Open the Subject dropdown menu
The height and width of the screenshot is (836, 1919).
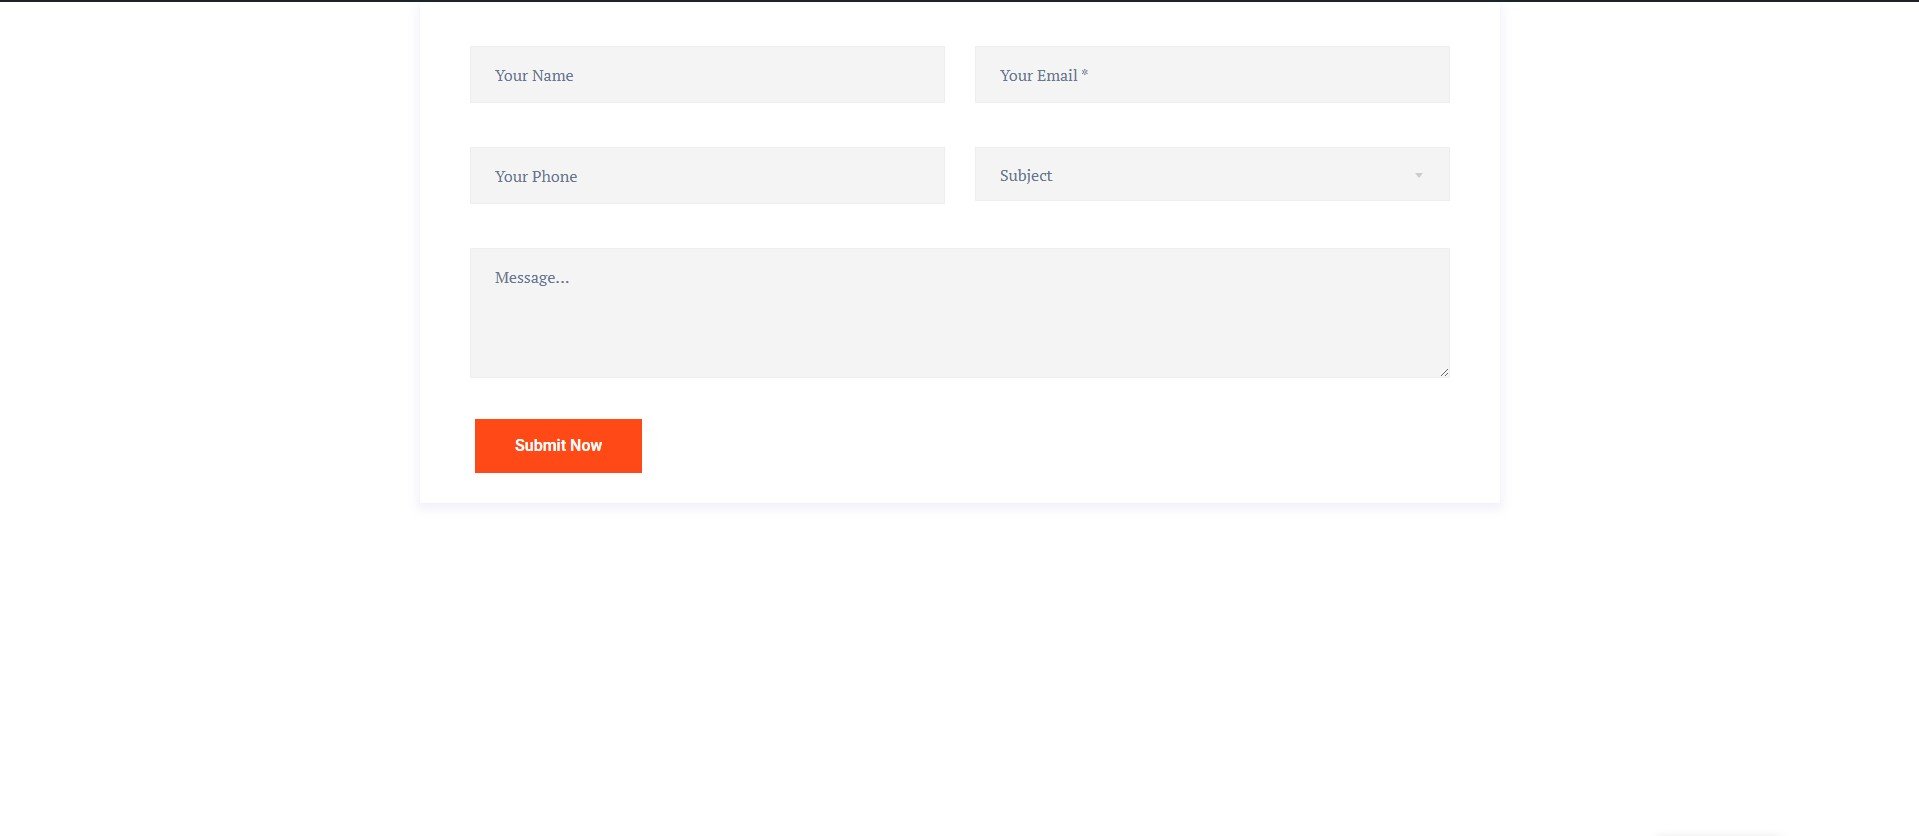[x=1212, y=174]
